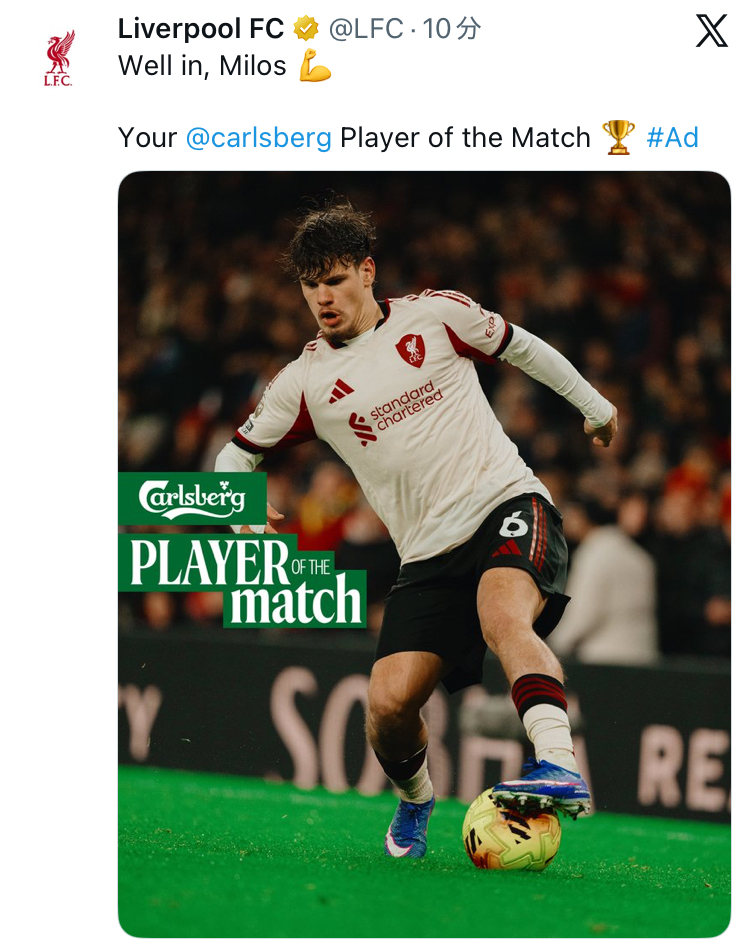Open the Liverpool FC display name
Image resolution: width=750 pixels, height=942 pixels.
pyautogui.click(x=201, y=30)
